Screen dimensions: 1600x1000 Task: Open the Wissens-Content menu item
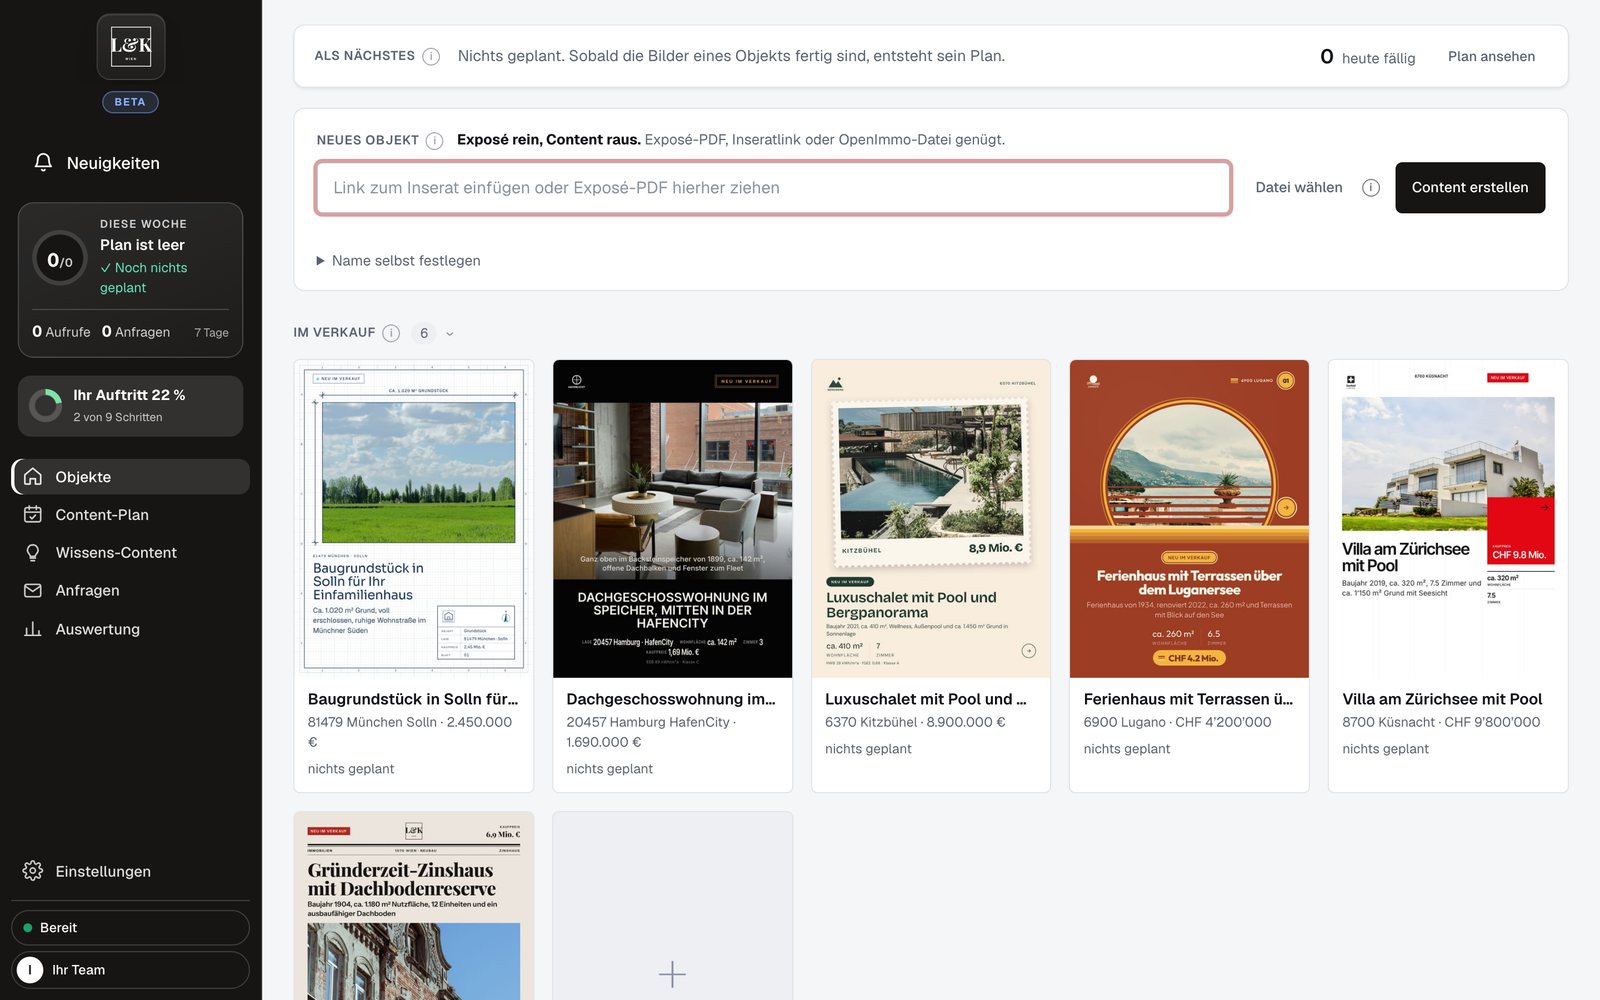(x=131, y=552)
